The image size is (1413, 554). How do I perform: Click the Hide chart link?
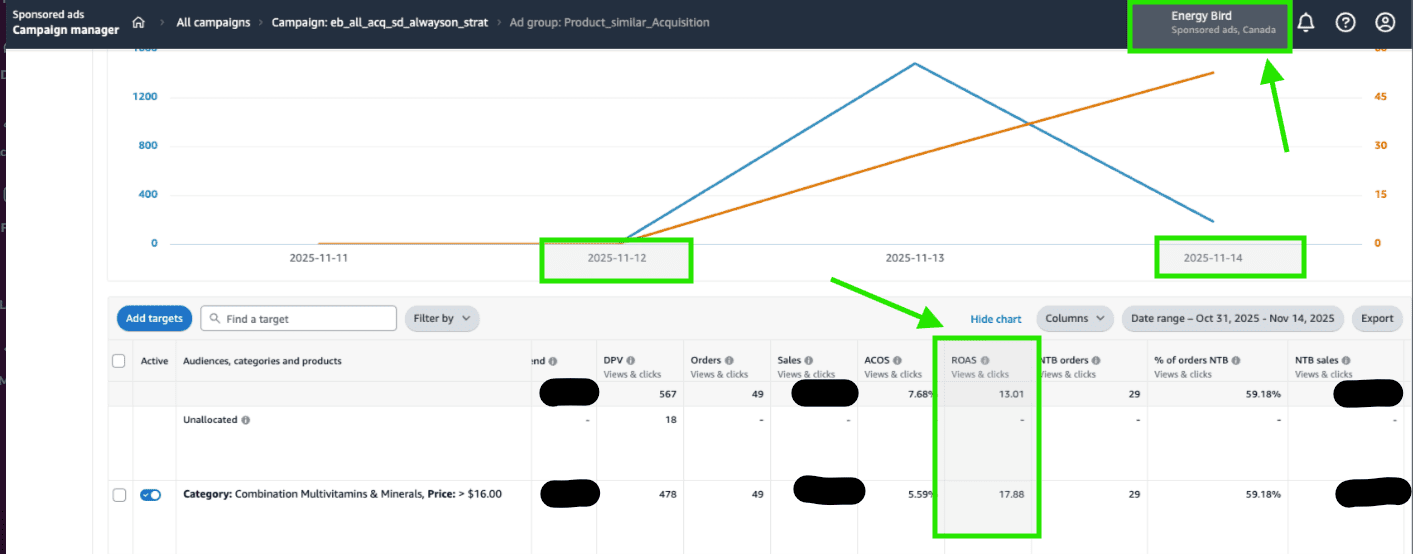coord(996,319)
